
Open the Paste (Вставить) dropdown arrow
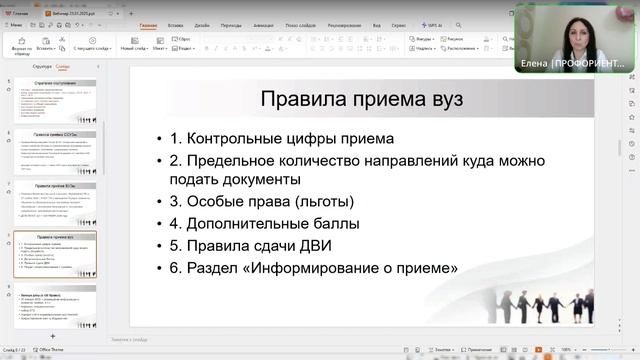[54, 49]
